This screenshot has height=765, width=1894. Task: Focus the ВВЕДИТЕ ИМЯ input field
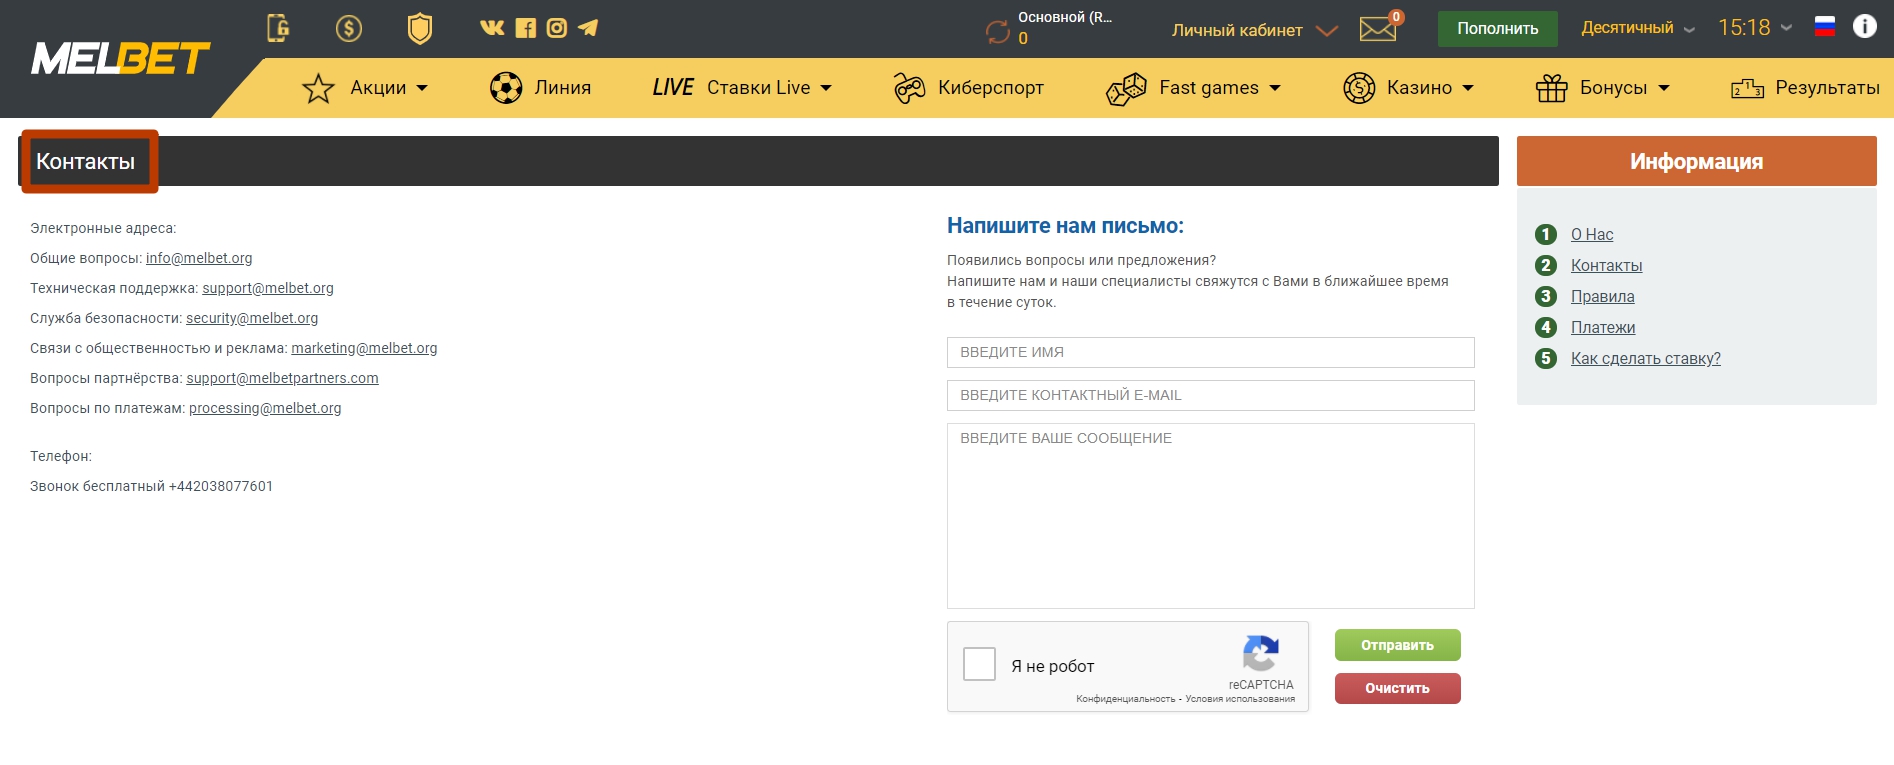point(1210,352)
